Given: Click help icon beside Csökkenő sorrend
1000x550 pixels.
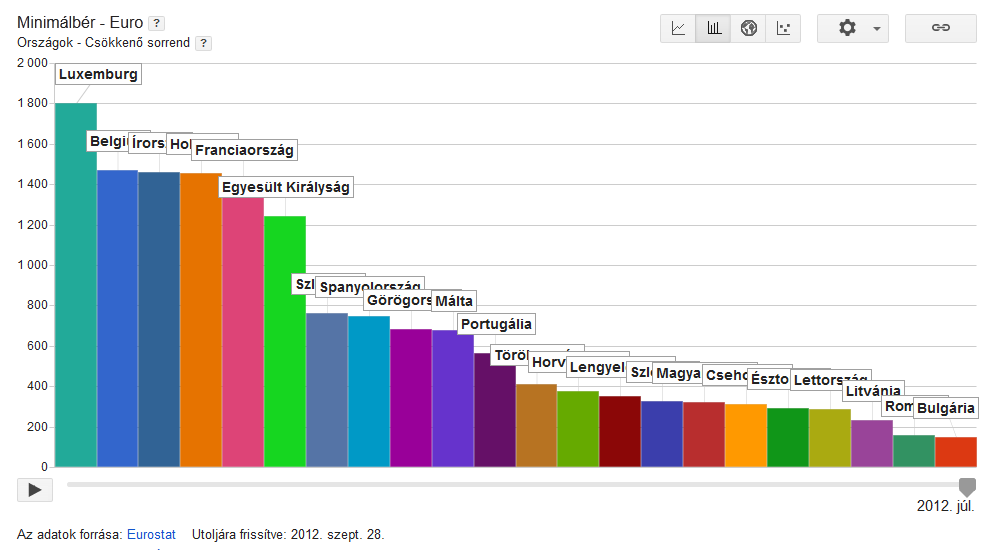Looking at the screenshot, I should pyautogui.click(x=203, y=43).
